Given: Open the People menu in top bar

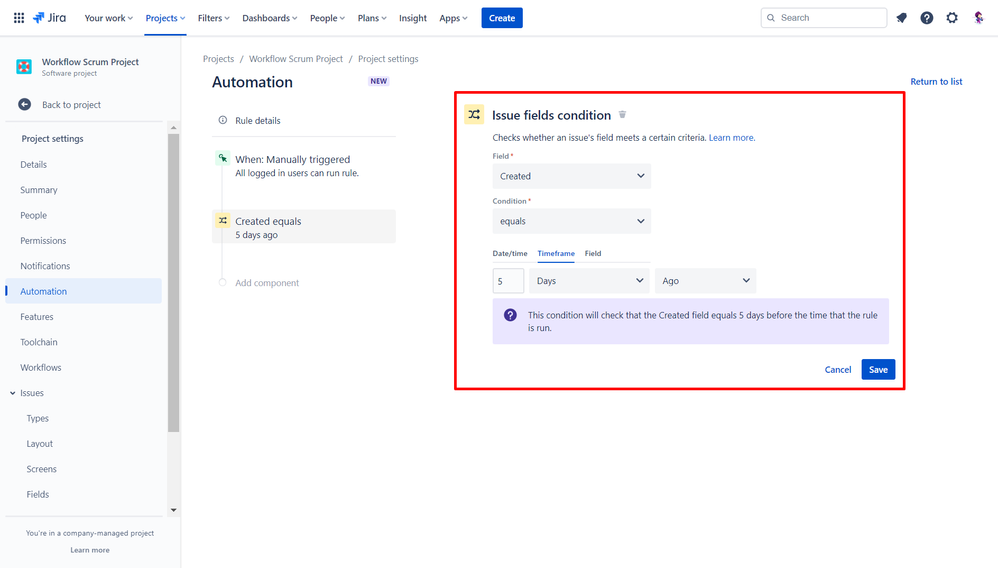Looking at the screenshot, I should point(327,18).
